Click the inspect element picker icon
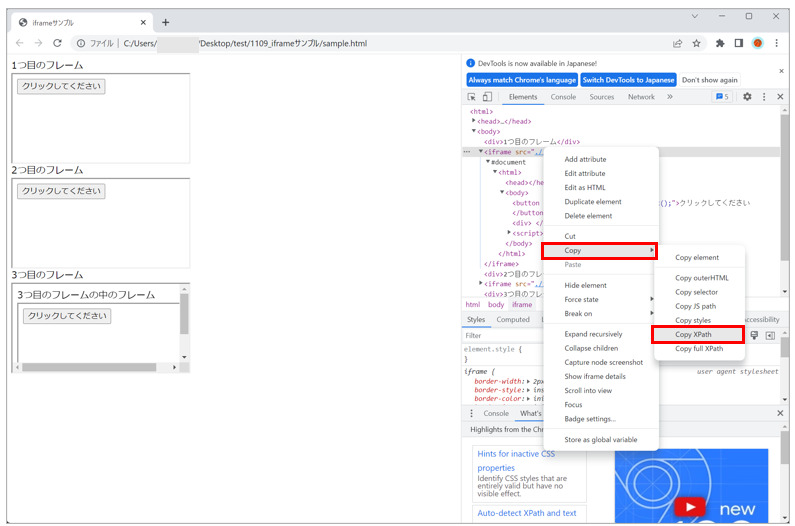Screen dimensions: 795x526 472,97
